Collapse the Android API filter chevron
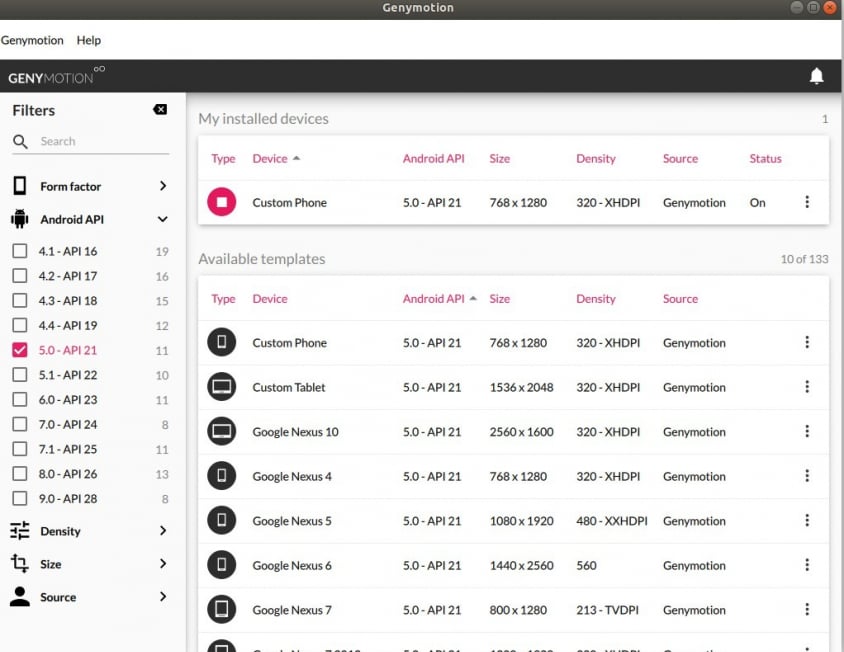This screenshot has width=844, height=652. 163,219
